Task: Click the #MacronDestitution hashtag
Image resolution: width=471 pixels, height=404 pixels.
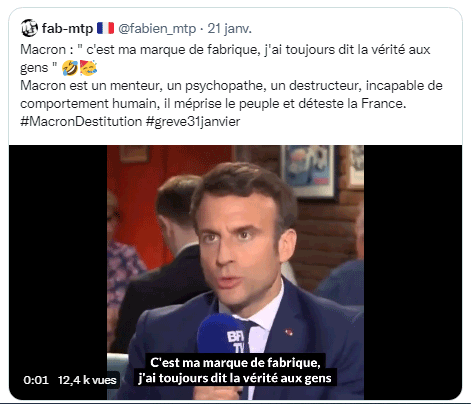Action: (x=81, y=121)
